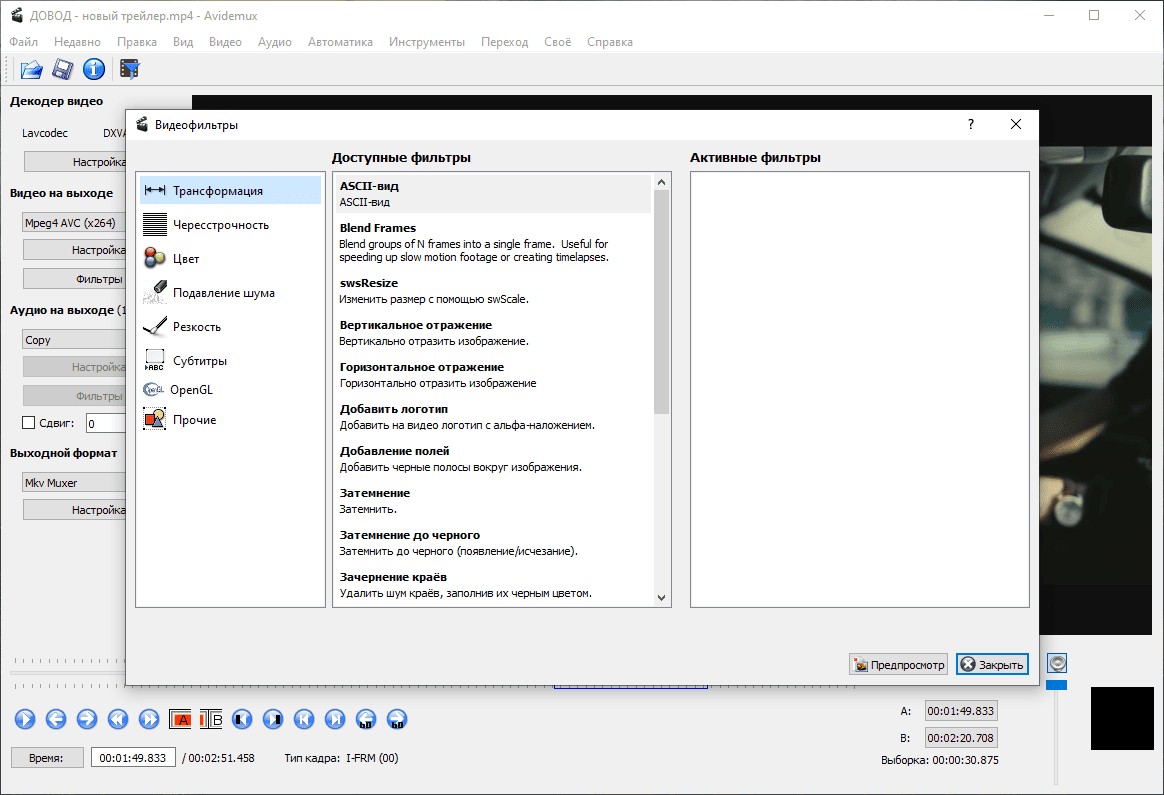Go forward 60 seconds
Screen dimensions: 1164x795
point(397,719)
